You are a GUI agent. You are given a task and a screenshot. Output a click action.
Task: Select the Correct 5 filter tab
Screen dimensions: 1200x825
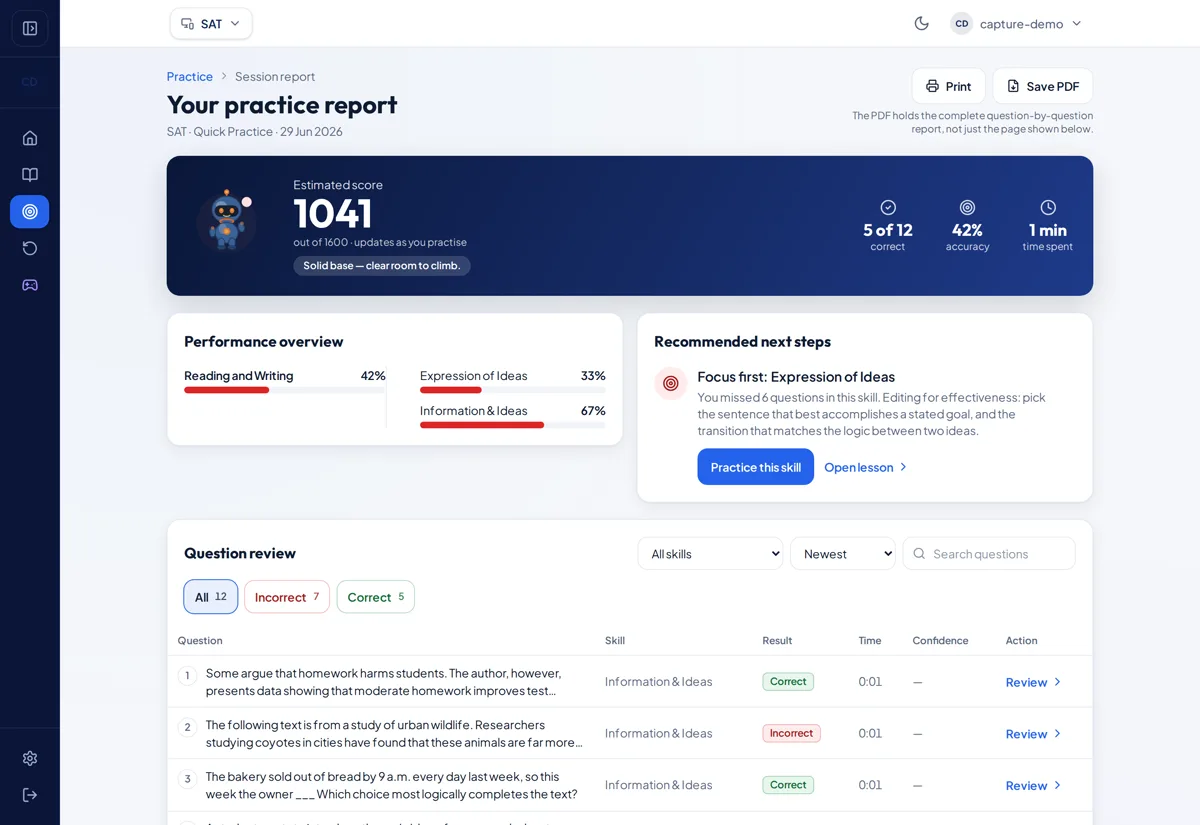[376, 597]
